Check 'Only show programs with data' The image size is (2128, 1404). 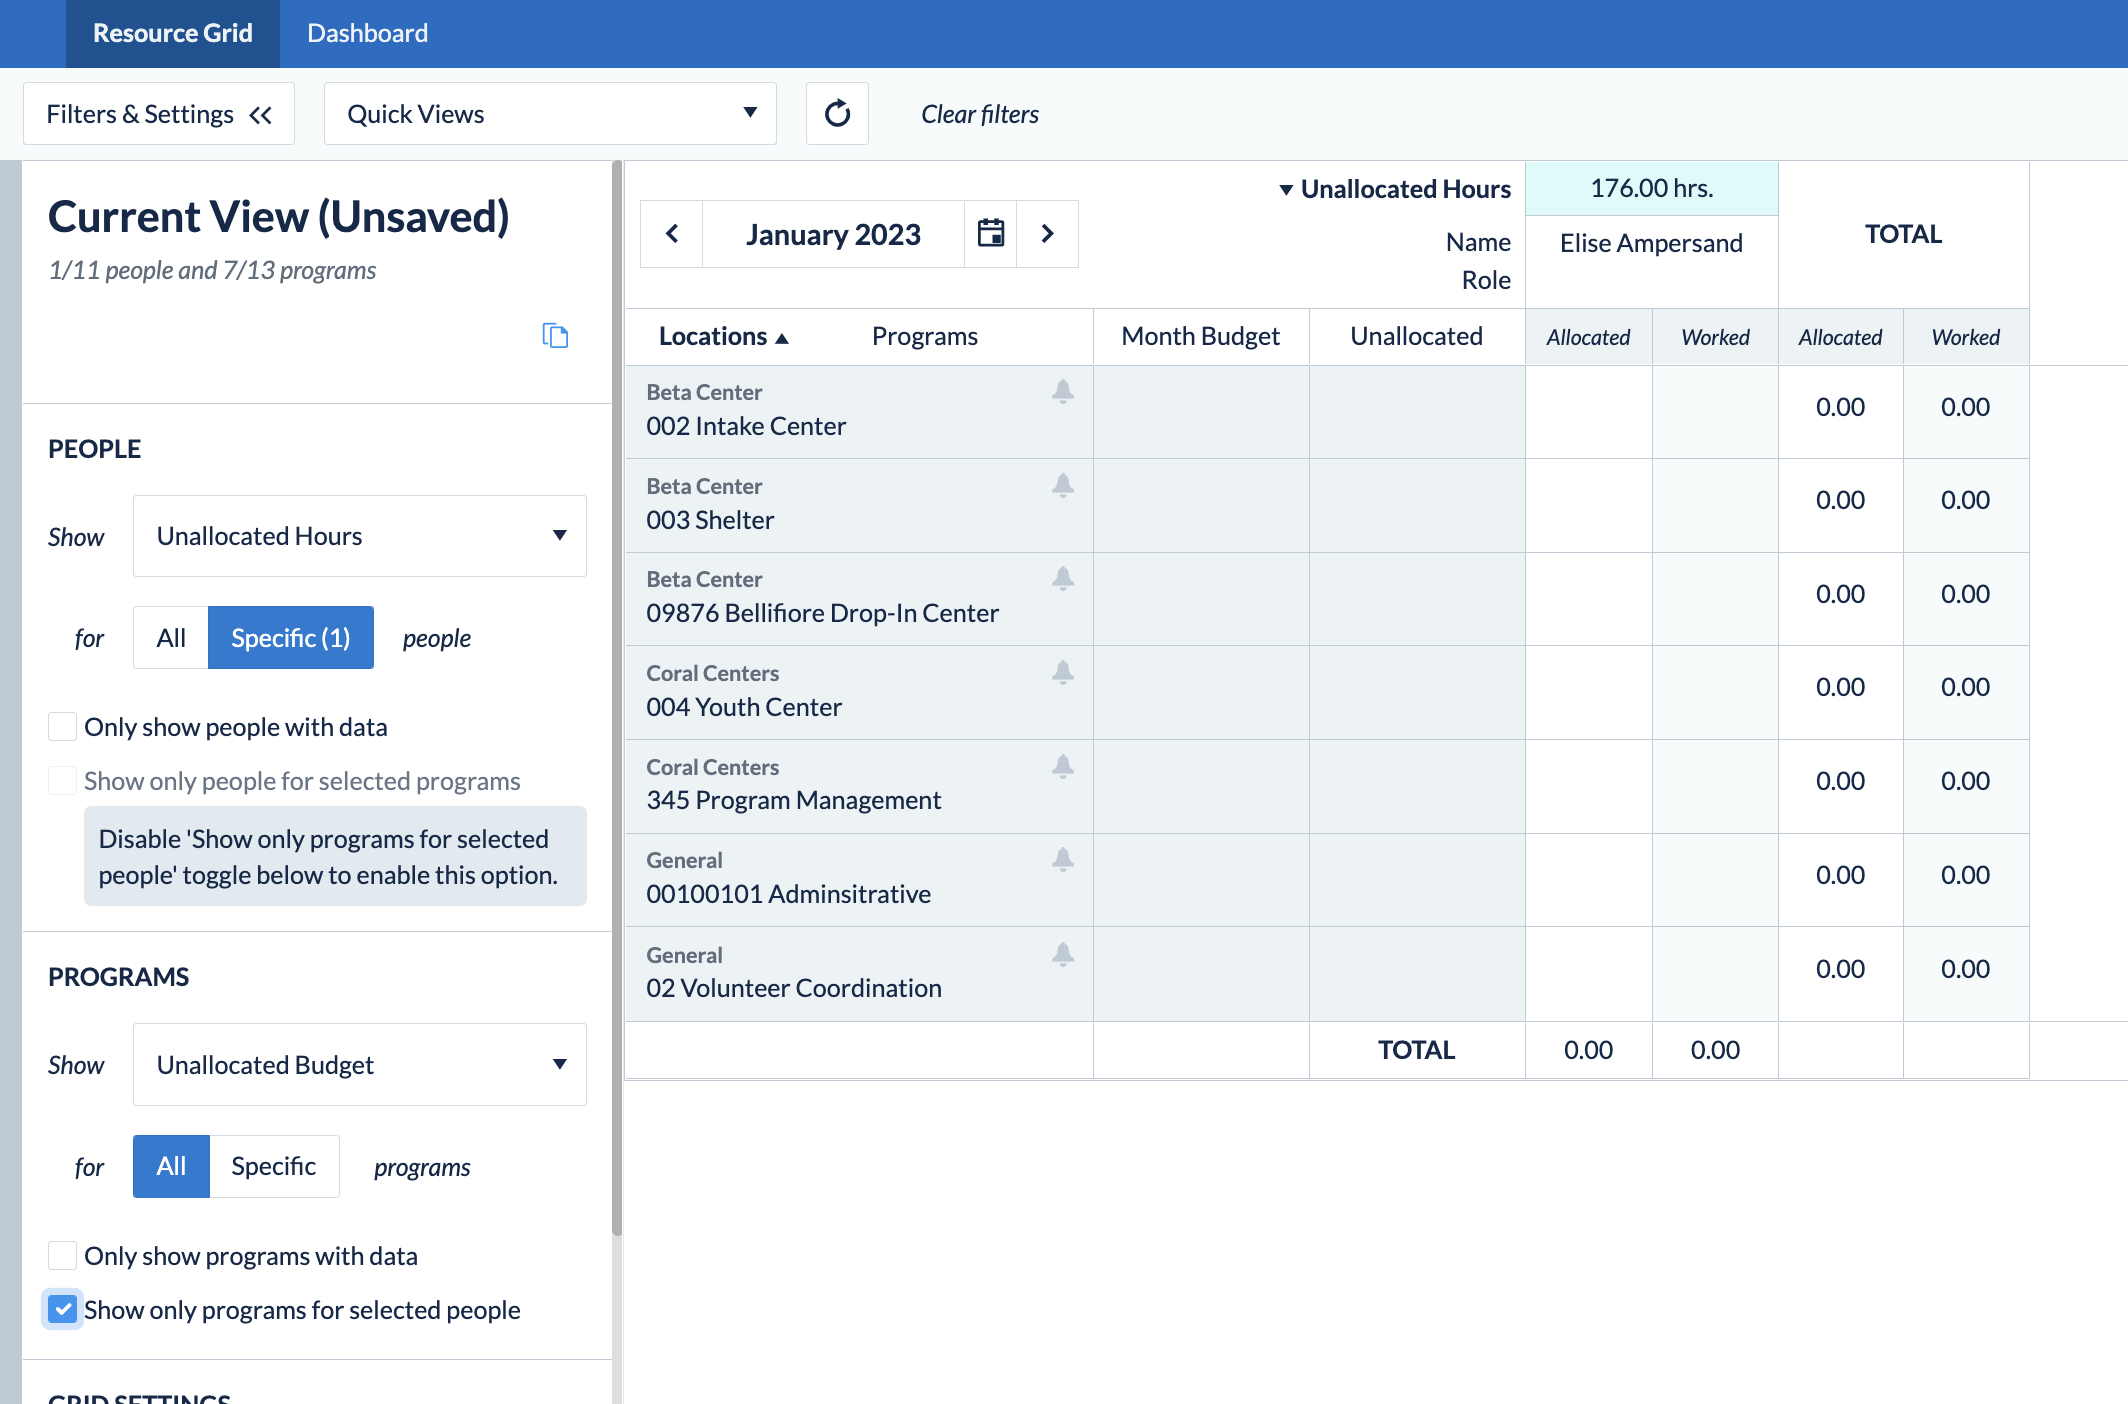click(x=63, y=1255)
